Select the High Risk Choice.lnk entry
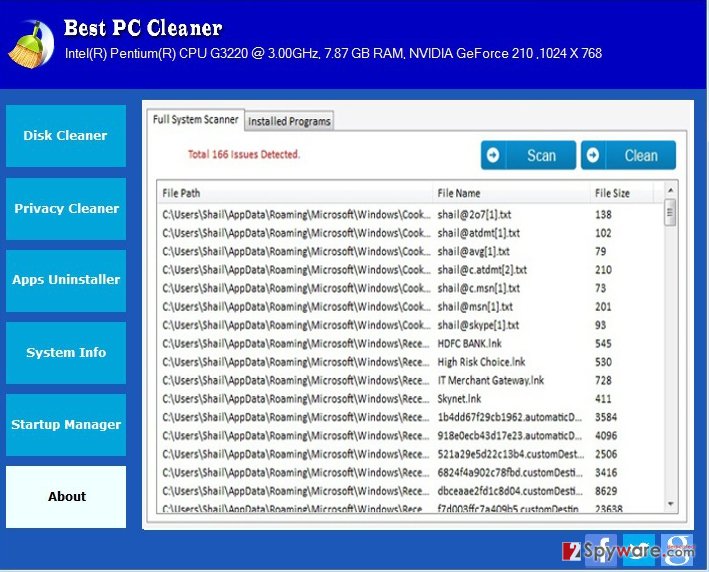 coord(411,362)
